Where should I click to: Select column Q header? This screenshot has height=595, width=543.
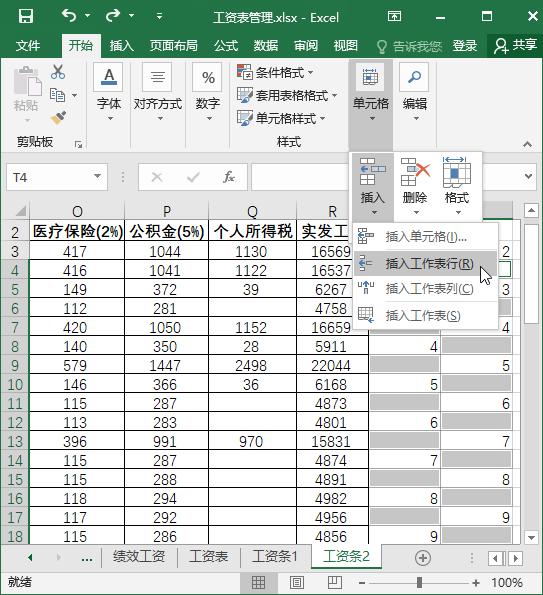(252, 211)
